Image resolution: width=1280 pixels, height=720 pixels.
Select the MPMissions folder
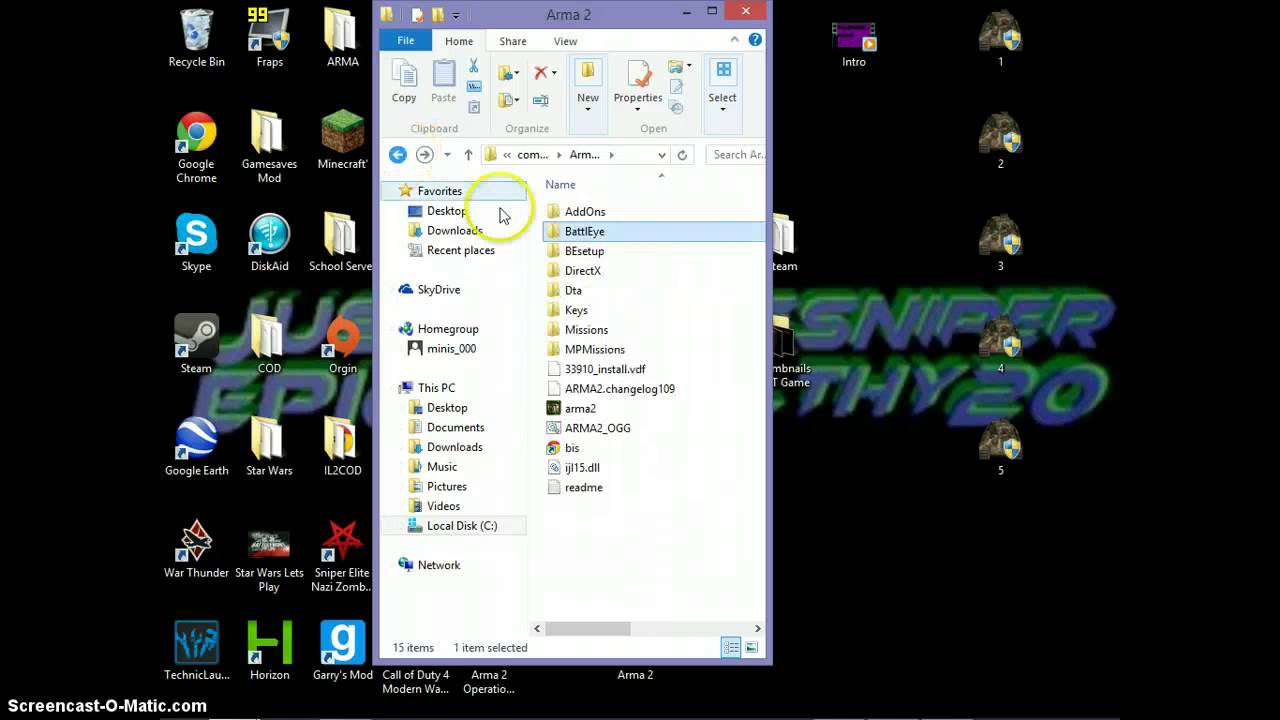(x=594, y=349)
